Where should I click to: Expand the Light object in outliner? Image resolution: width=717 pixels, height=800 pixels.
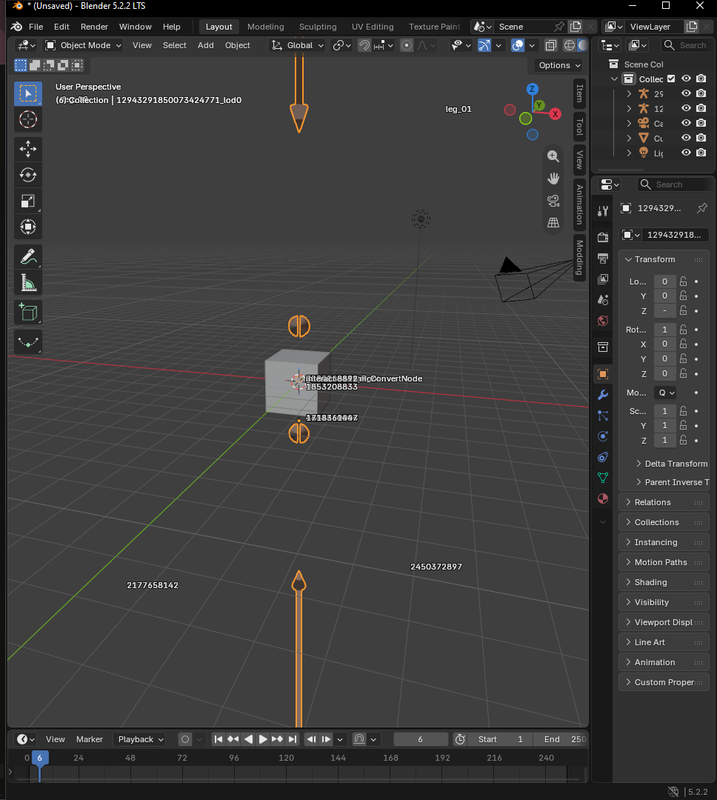(x=629, y=153)
